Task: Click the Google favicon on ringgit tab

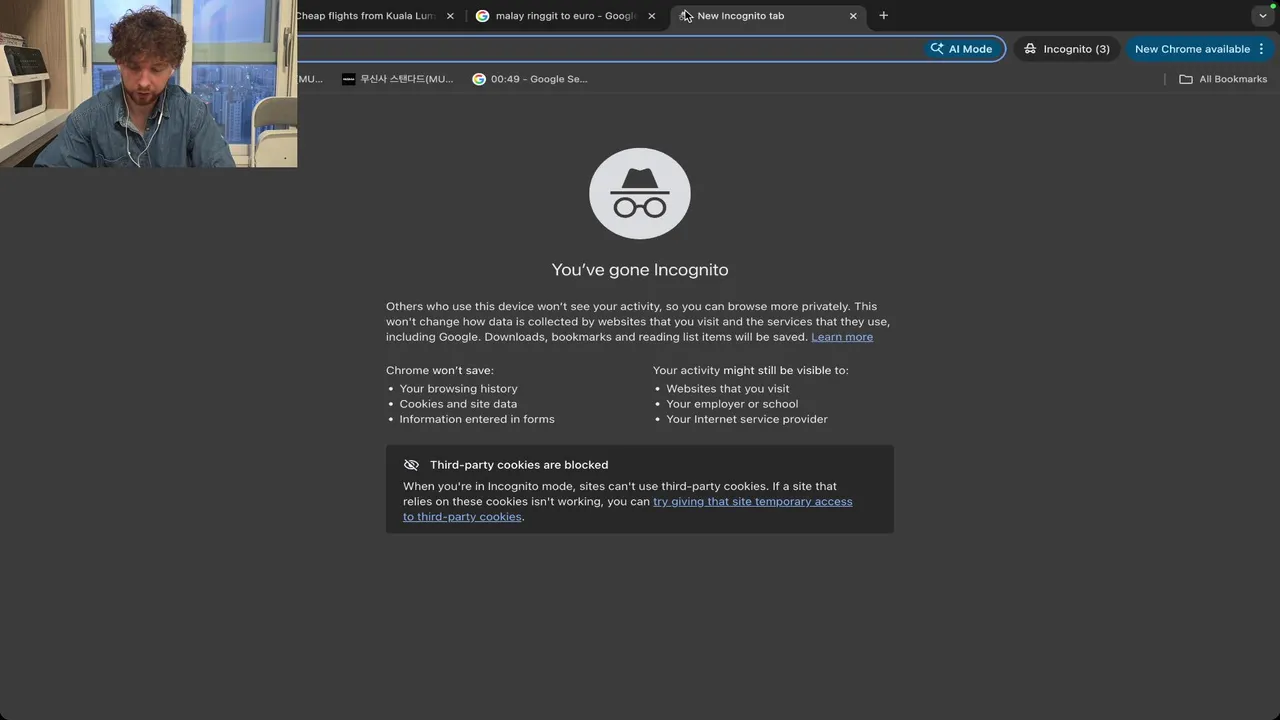Action: tap(482, 16)
